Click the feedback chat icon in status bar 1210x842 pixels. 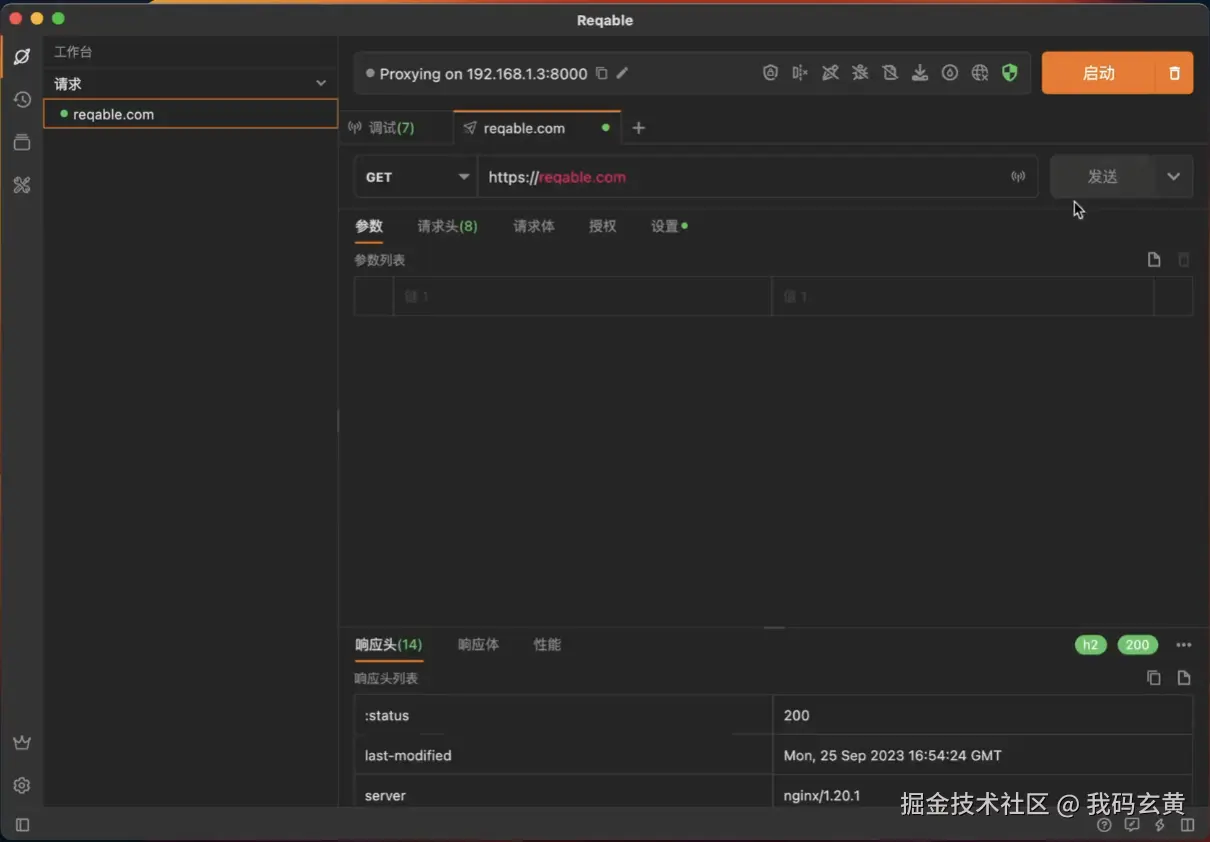pyautogui.click(x=1132, y=825)
